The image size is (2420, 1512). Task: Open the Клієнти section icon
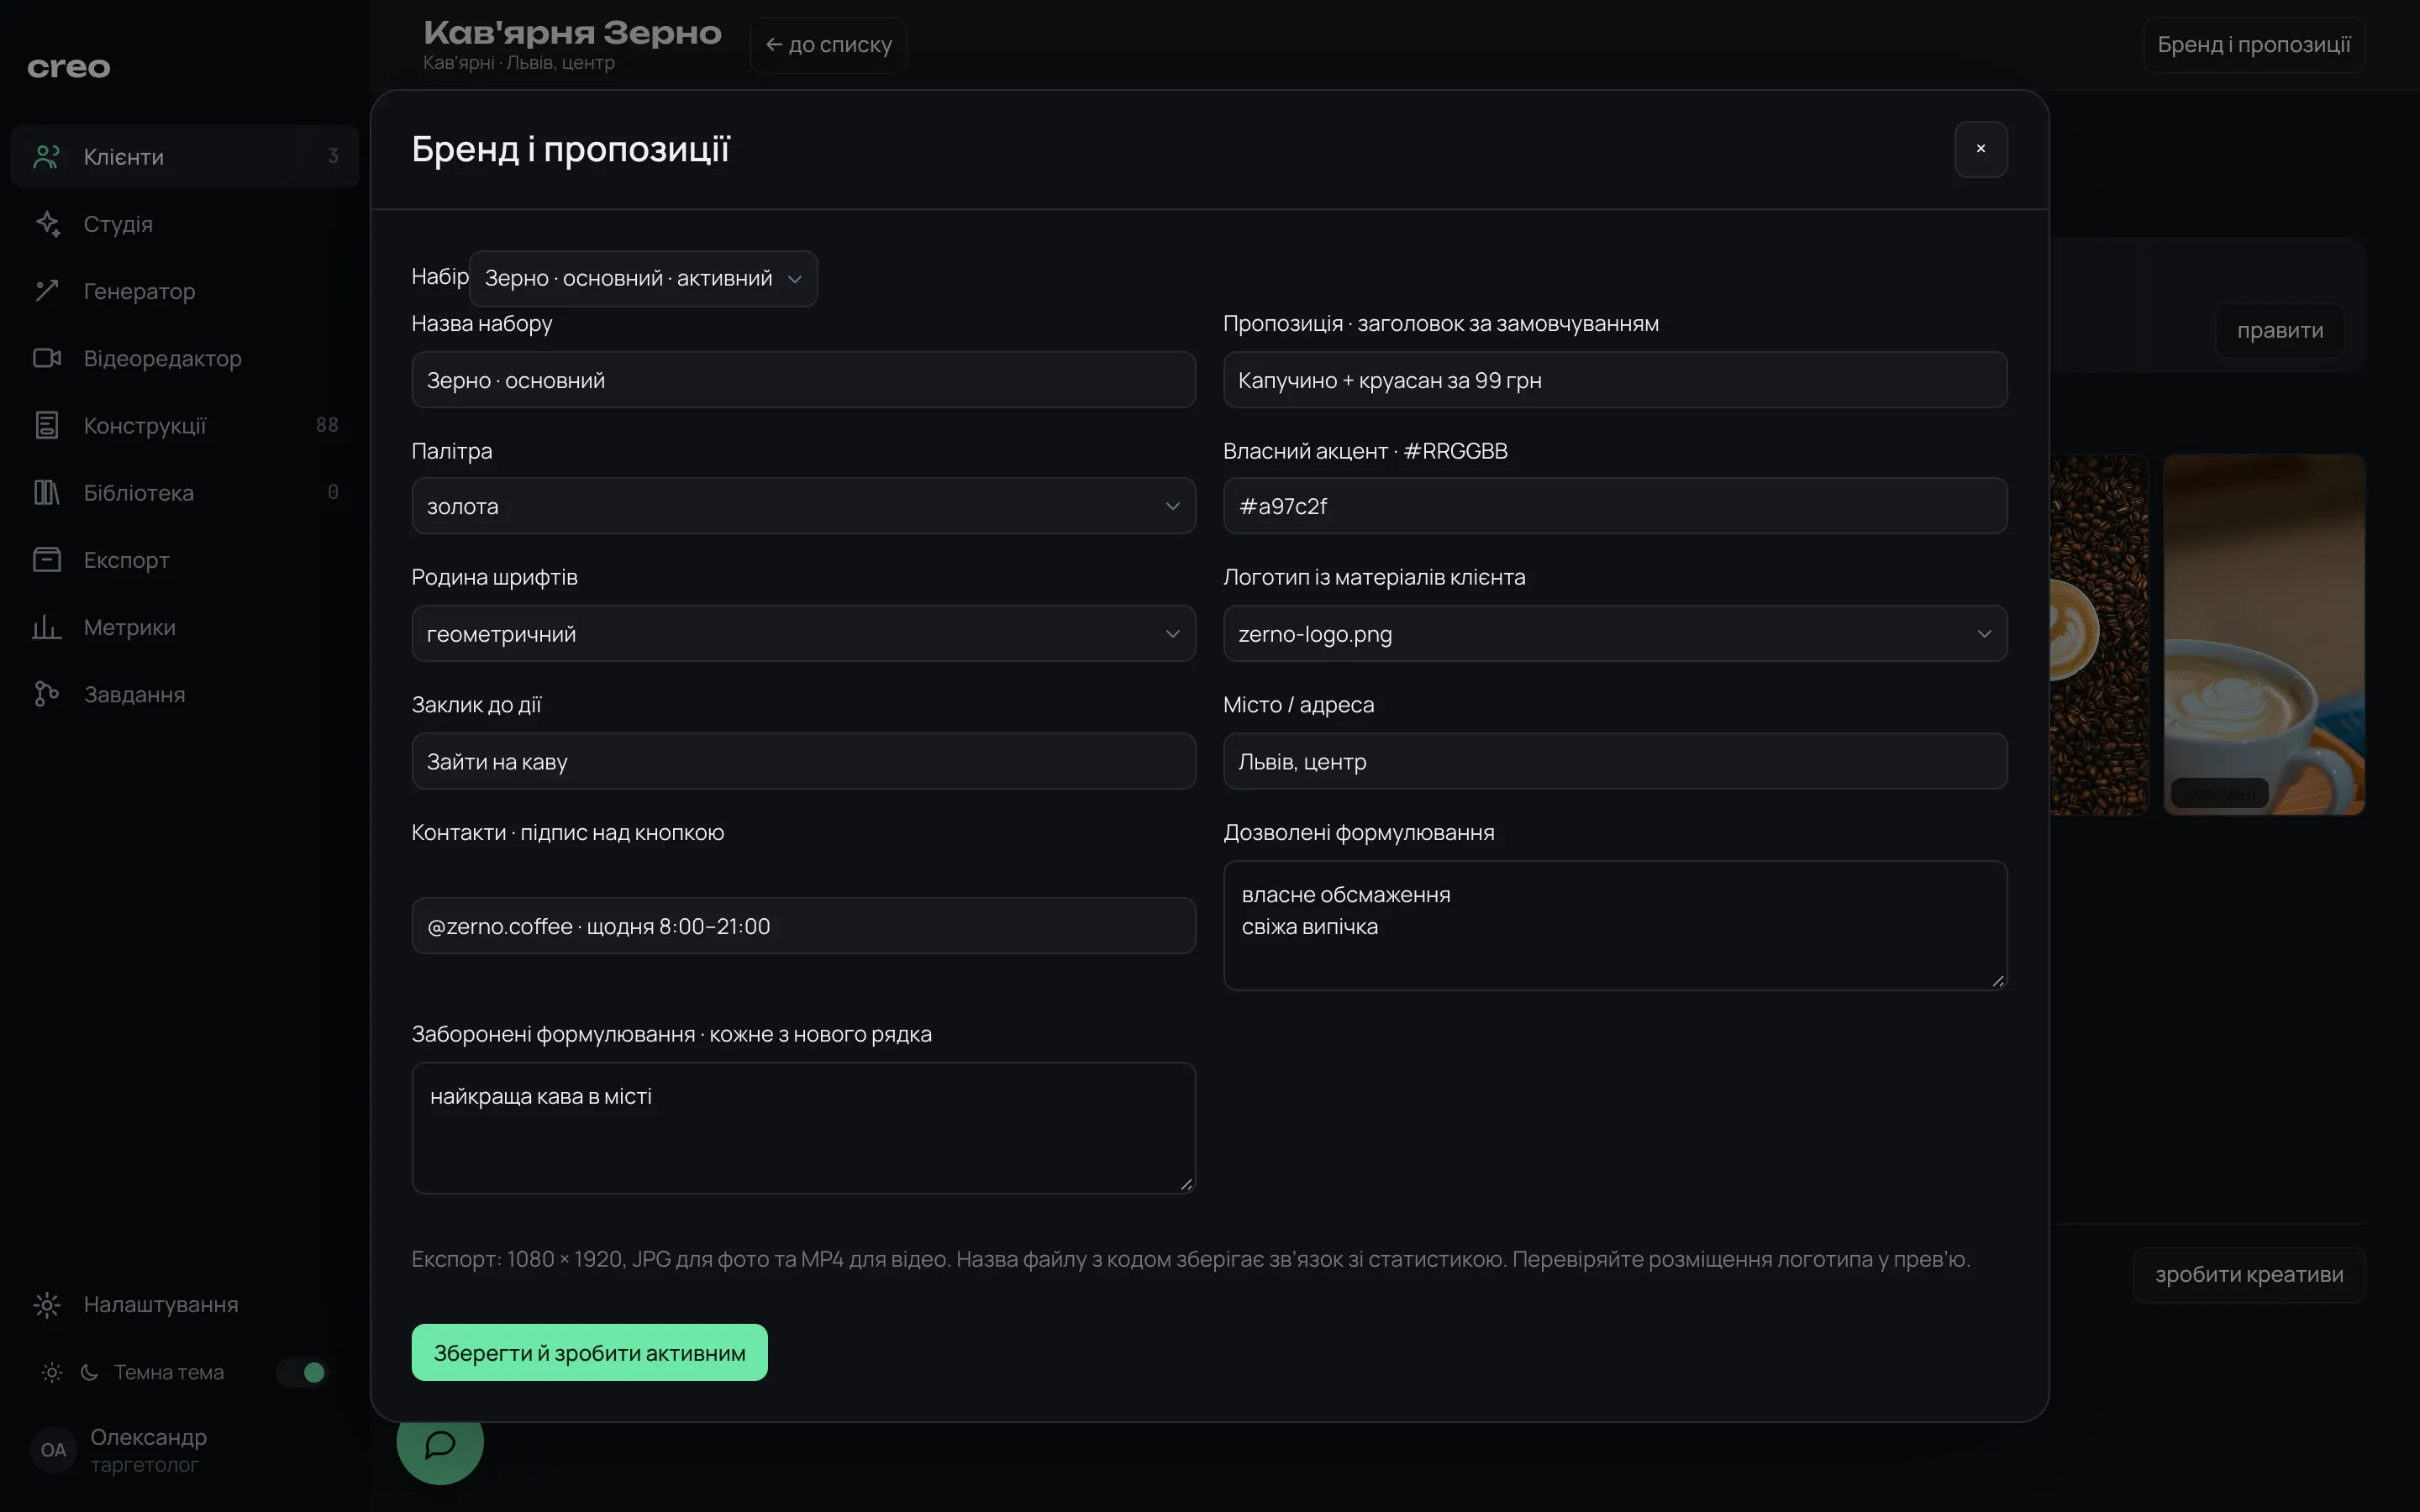tap(47, 157)
